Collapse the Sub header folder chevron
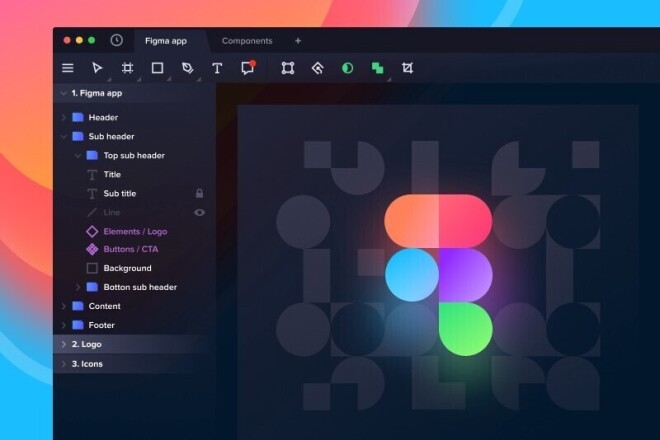The height and width of the screenshot is (440, 660). coord(64,136)
